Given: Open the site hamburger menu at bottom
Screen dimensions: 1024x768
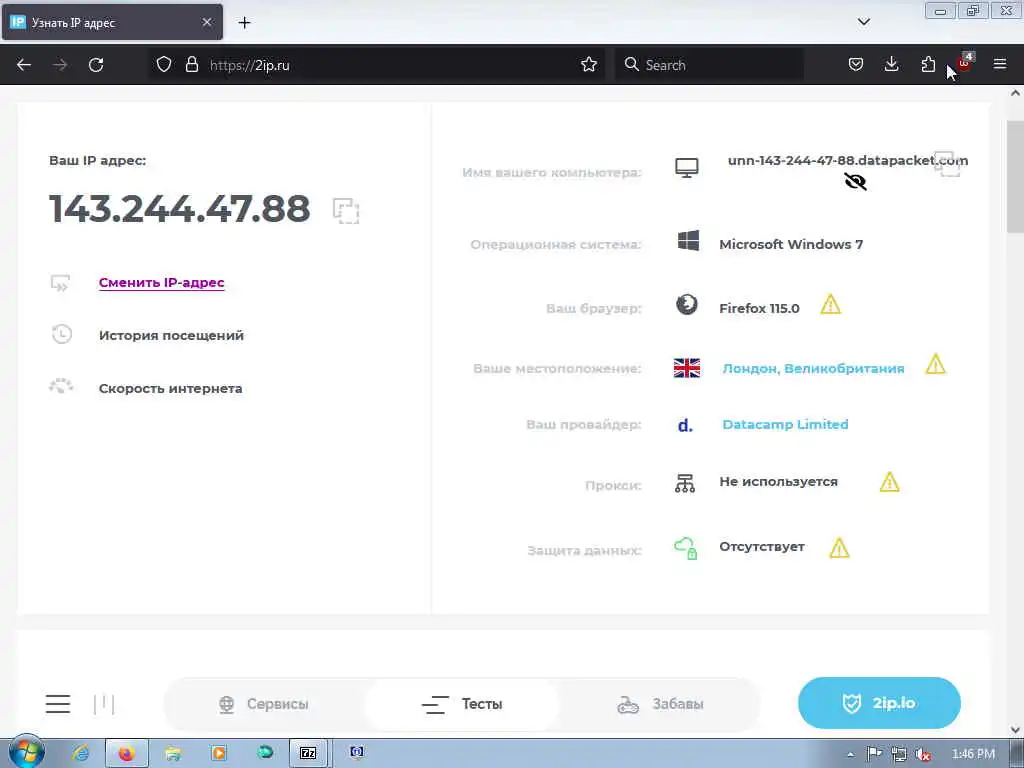Looking at the screenshot, I should (x=57, y=704).
